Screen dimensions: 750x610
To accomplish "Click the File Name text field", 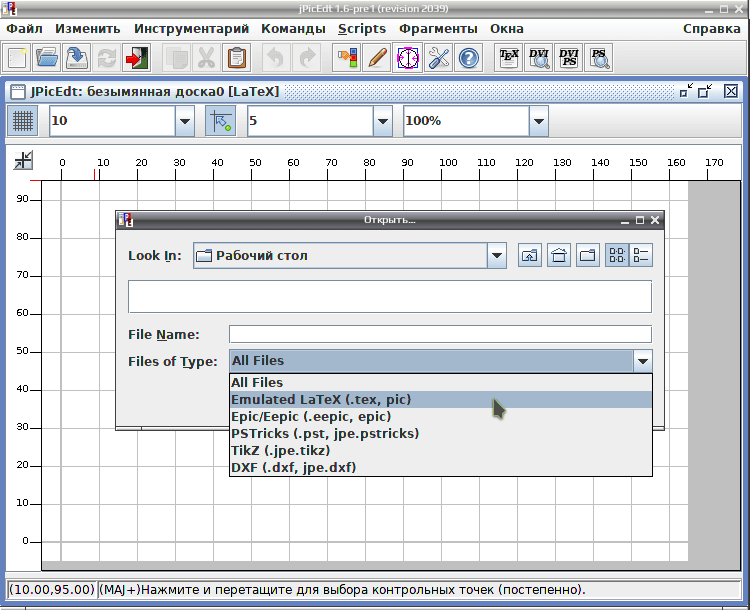I will 441,334.
